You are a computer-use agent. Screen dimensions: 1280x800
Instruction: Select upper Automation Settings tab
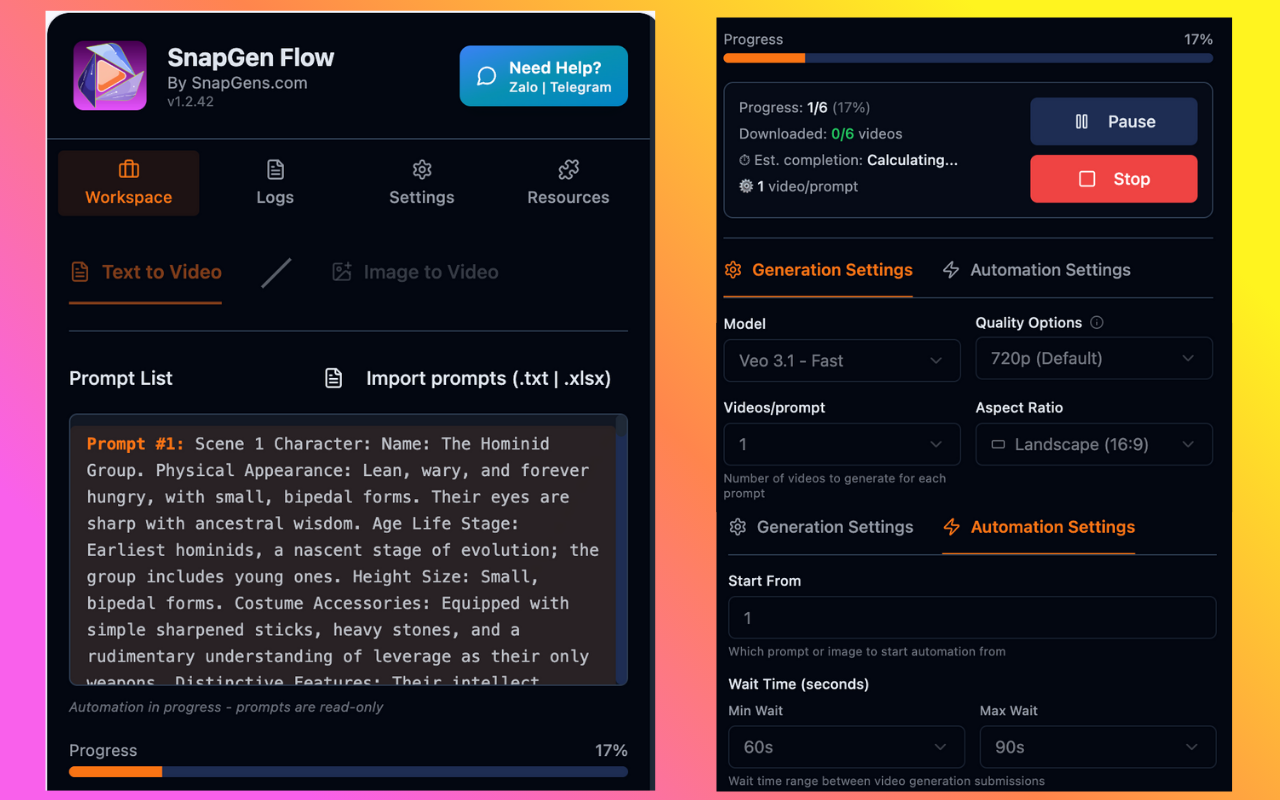point(1037,270)
